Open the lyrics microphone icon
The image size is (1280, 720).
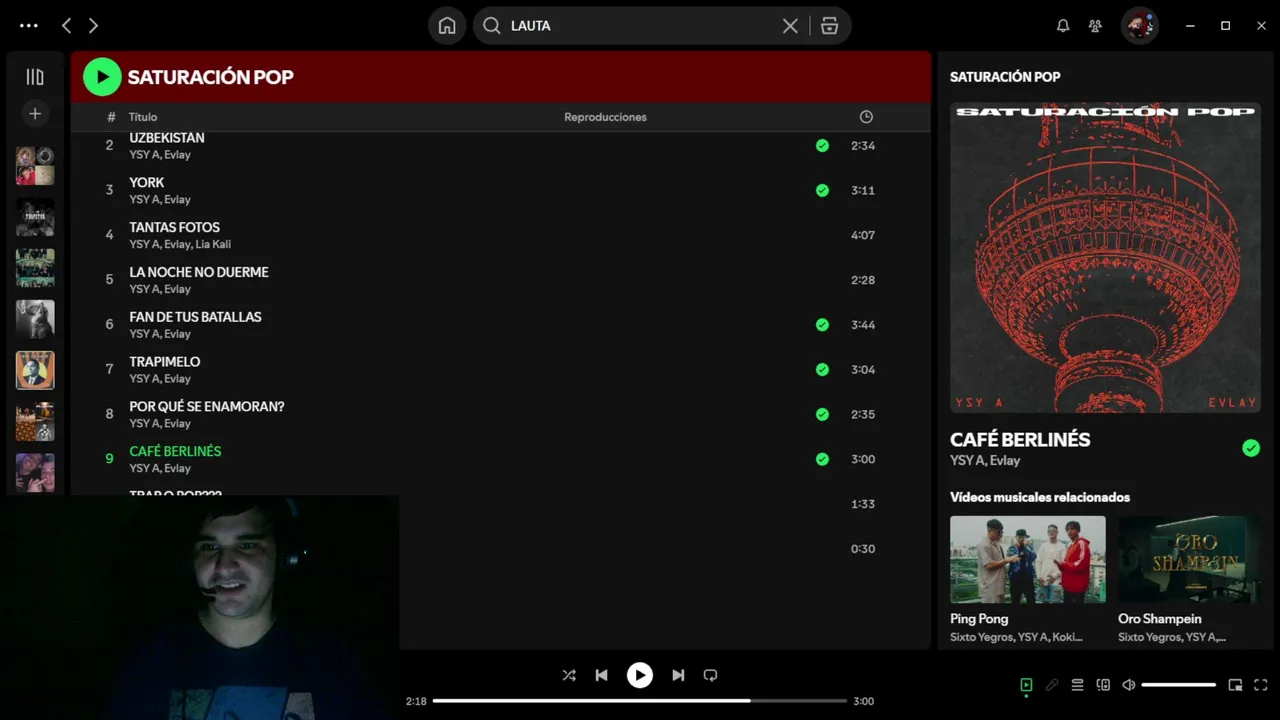[x=1052, y=685]
